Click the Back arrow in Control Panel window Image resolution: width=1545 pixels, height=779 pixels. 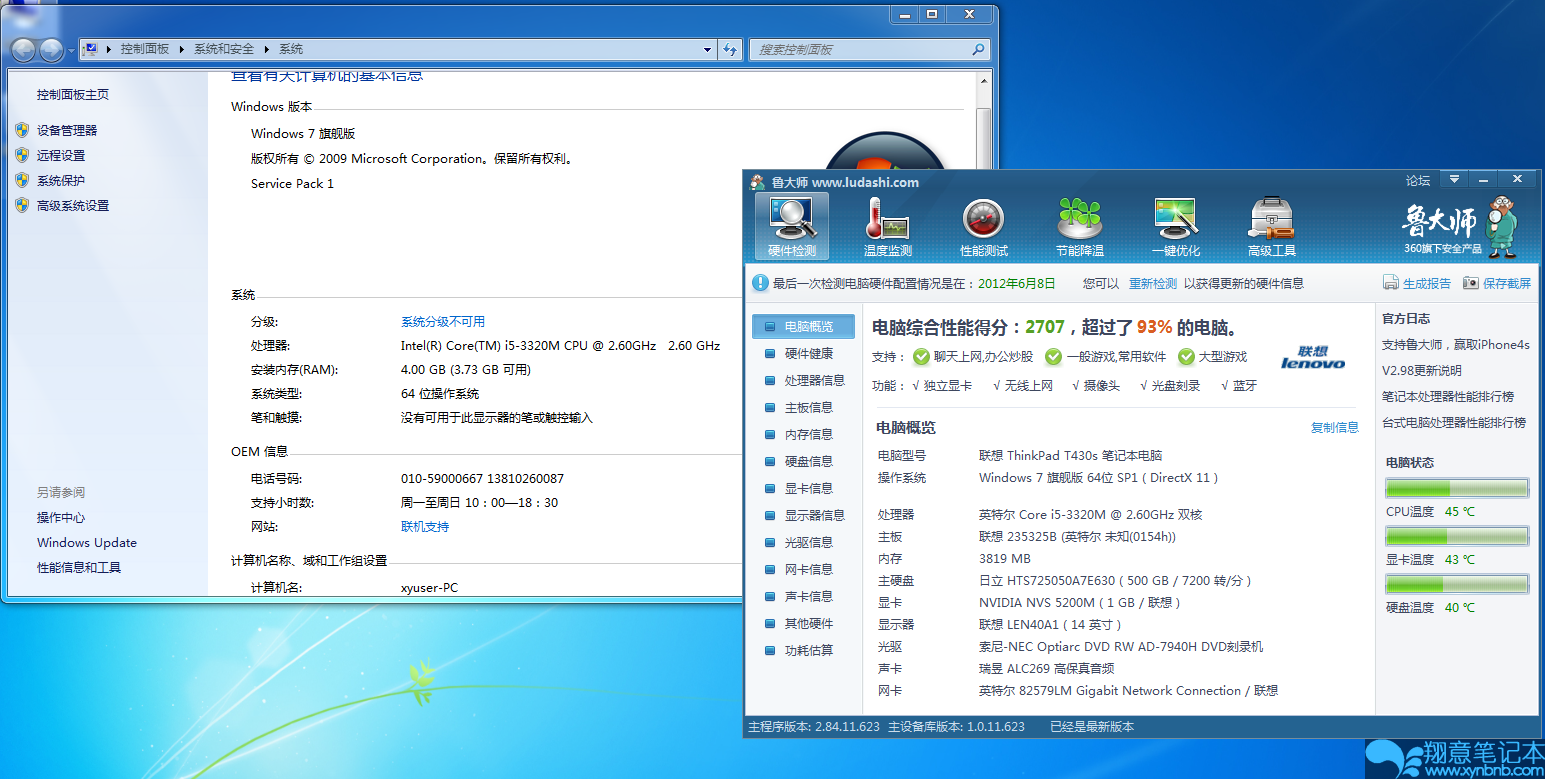pyautogui.click(x=23, y=49)
